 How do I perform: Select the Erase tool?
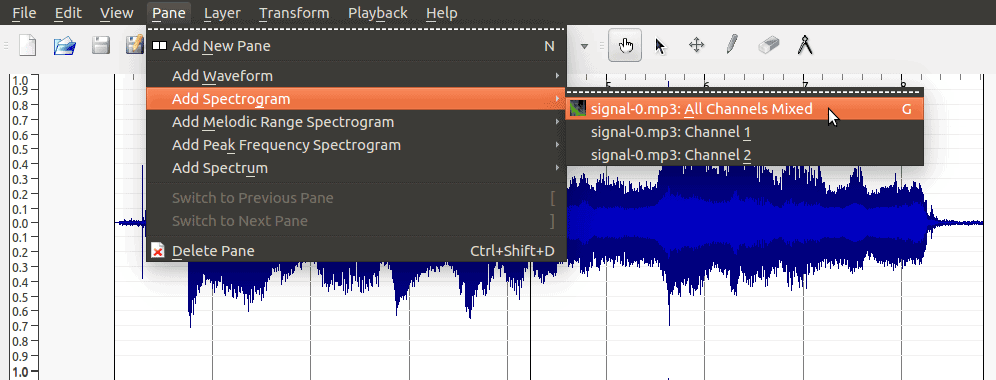tap(769, 46)
